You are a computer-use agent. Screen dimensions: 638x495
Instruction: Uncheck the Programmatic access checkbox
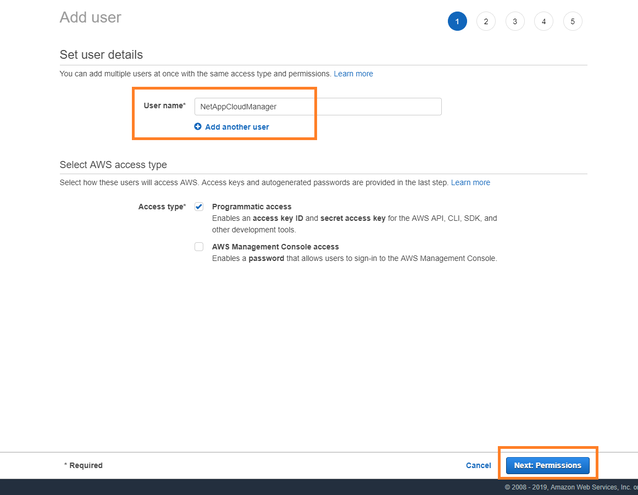point(199,206)
